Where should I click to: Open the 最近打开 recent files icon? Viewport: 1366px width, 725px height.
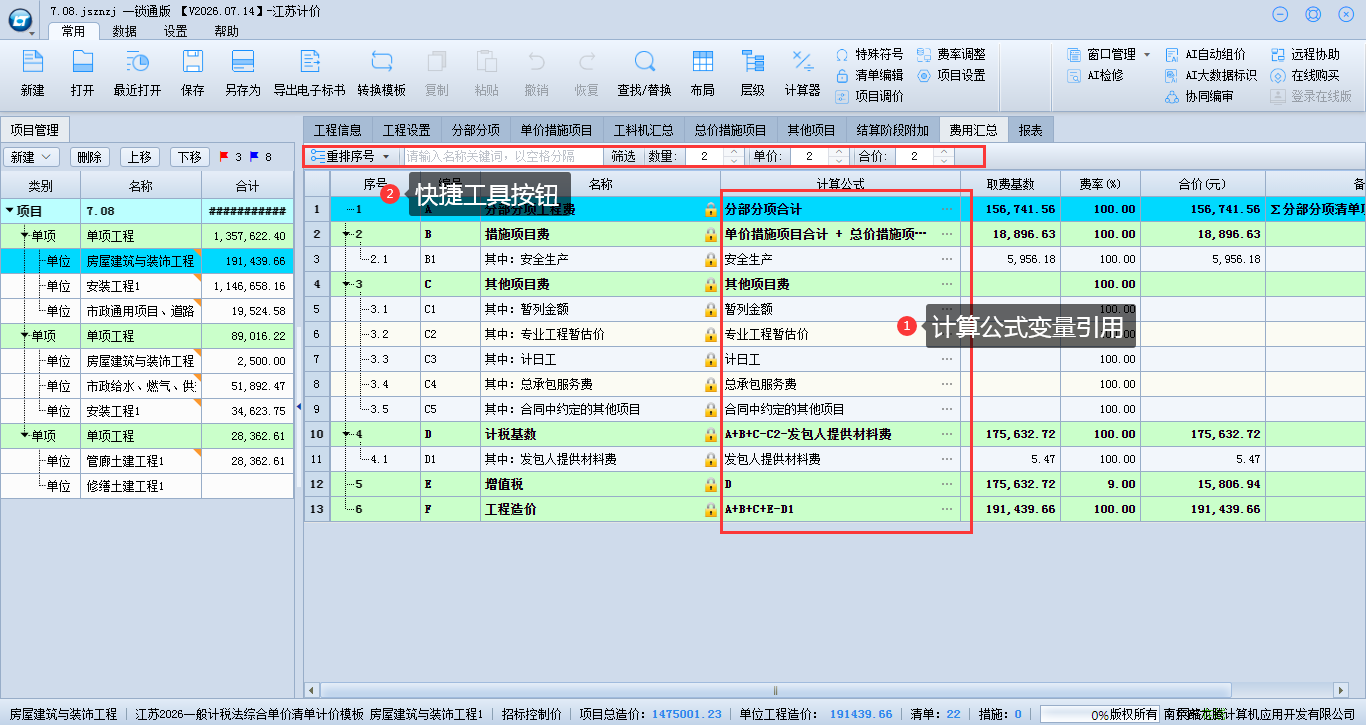tap(137, 73)
